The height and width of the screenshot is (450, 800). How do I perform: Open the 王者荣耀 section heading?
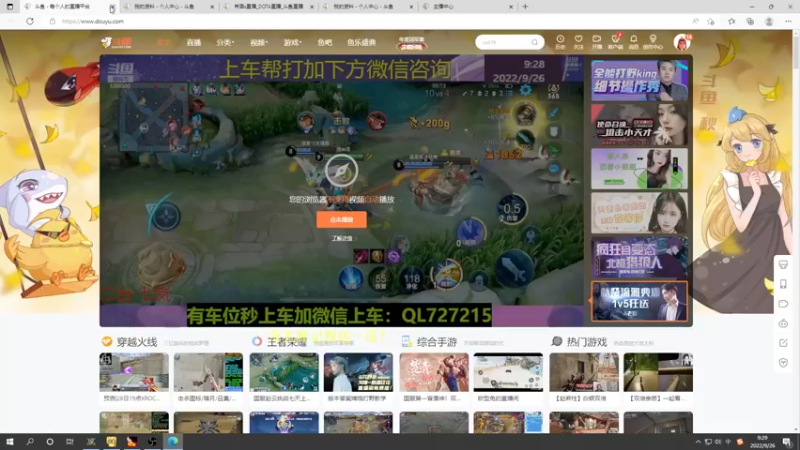point(287,342)
